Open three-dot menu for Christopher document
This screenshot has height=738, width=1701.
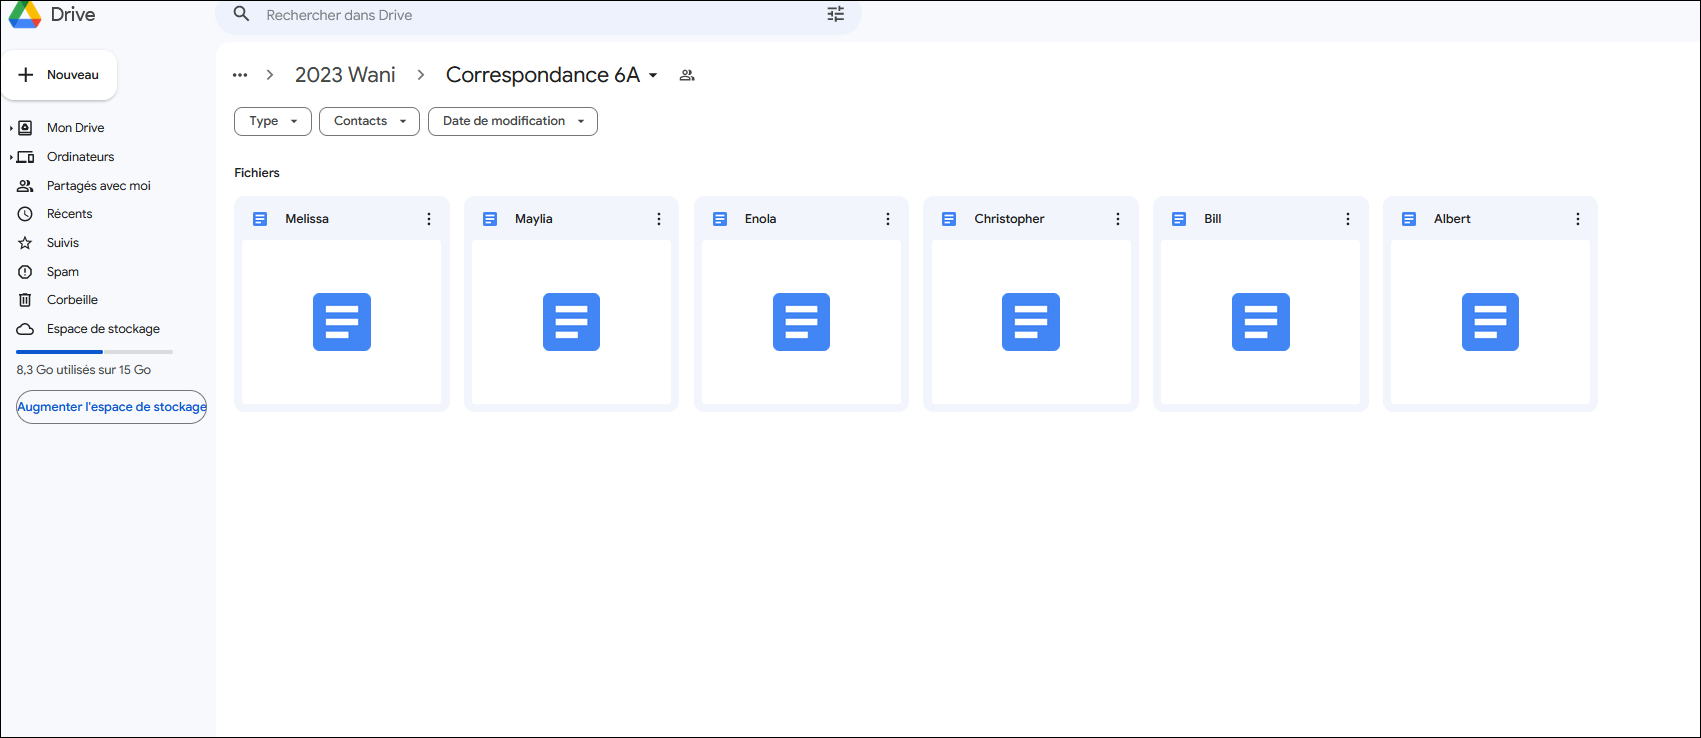tap(1118, 219)
